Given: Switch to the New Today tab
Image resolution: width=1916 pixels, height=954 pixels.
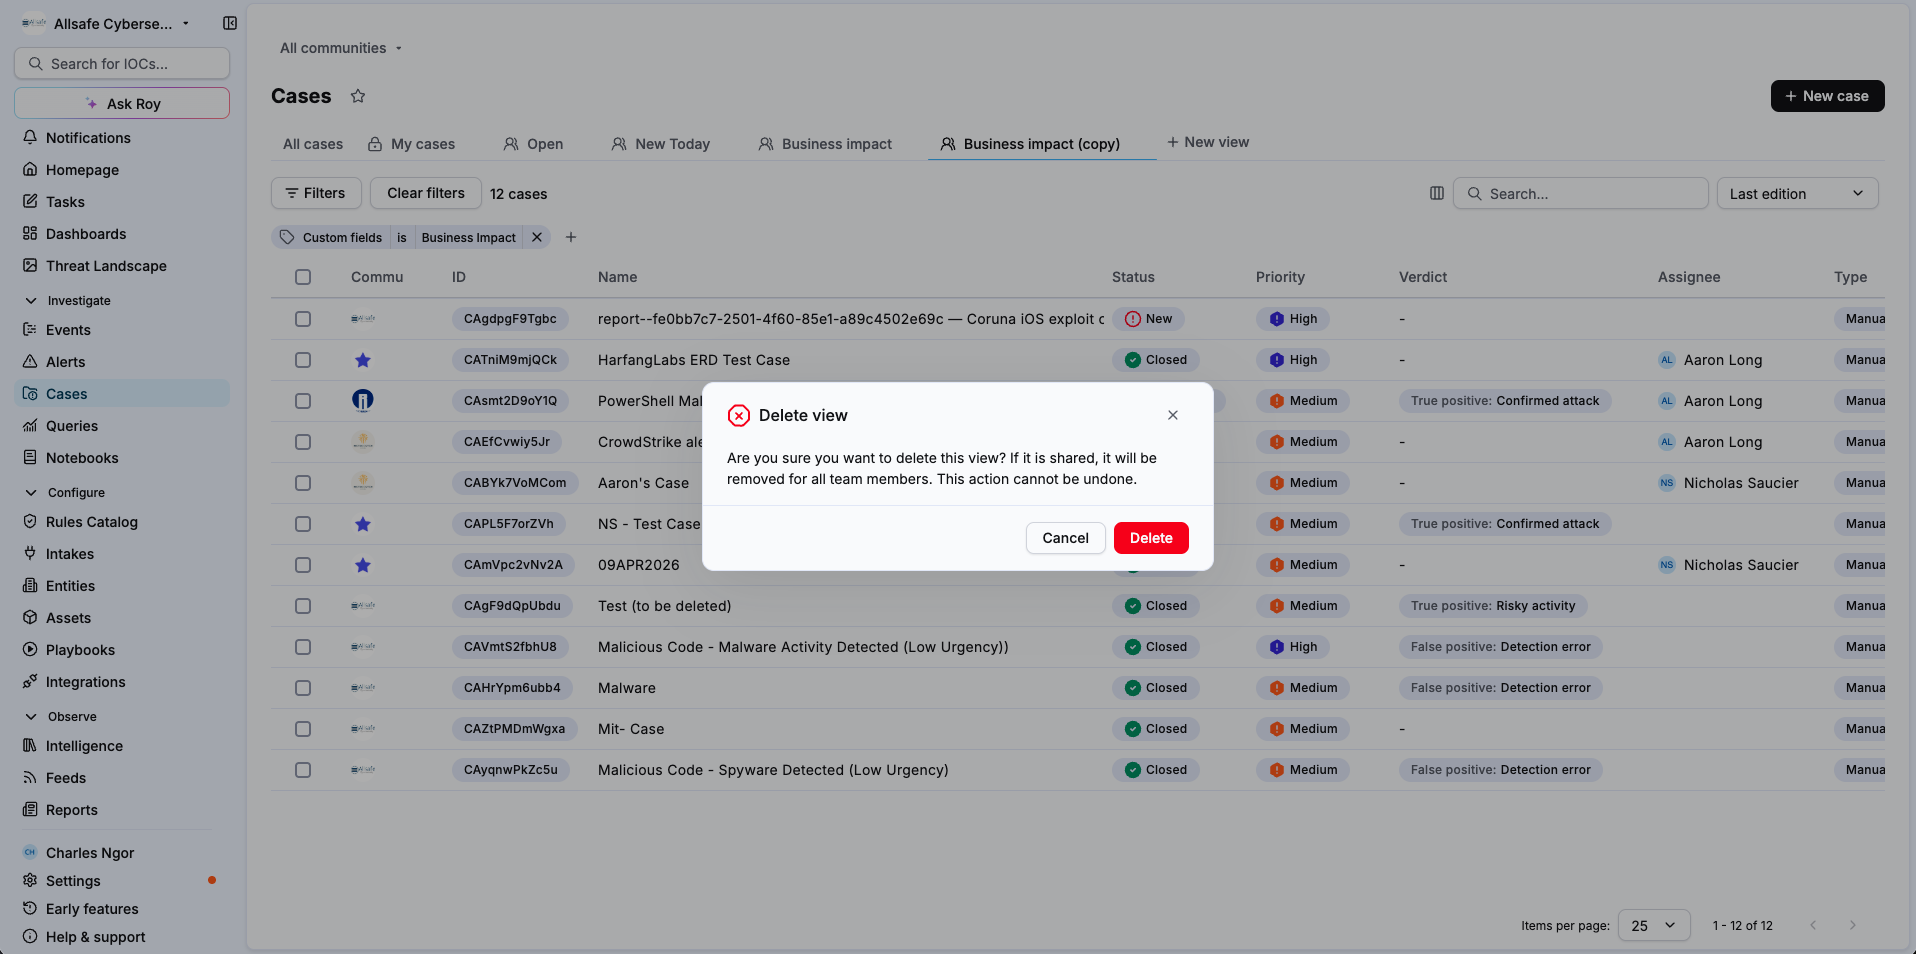Looking at the screenshot, I should 661,144.
